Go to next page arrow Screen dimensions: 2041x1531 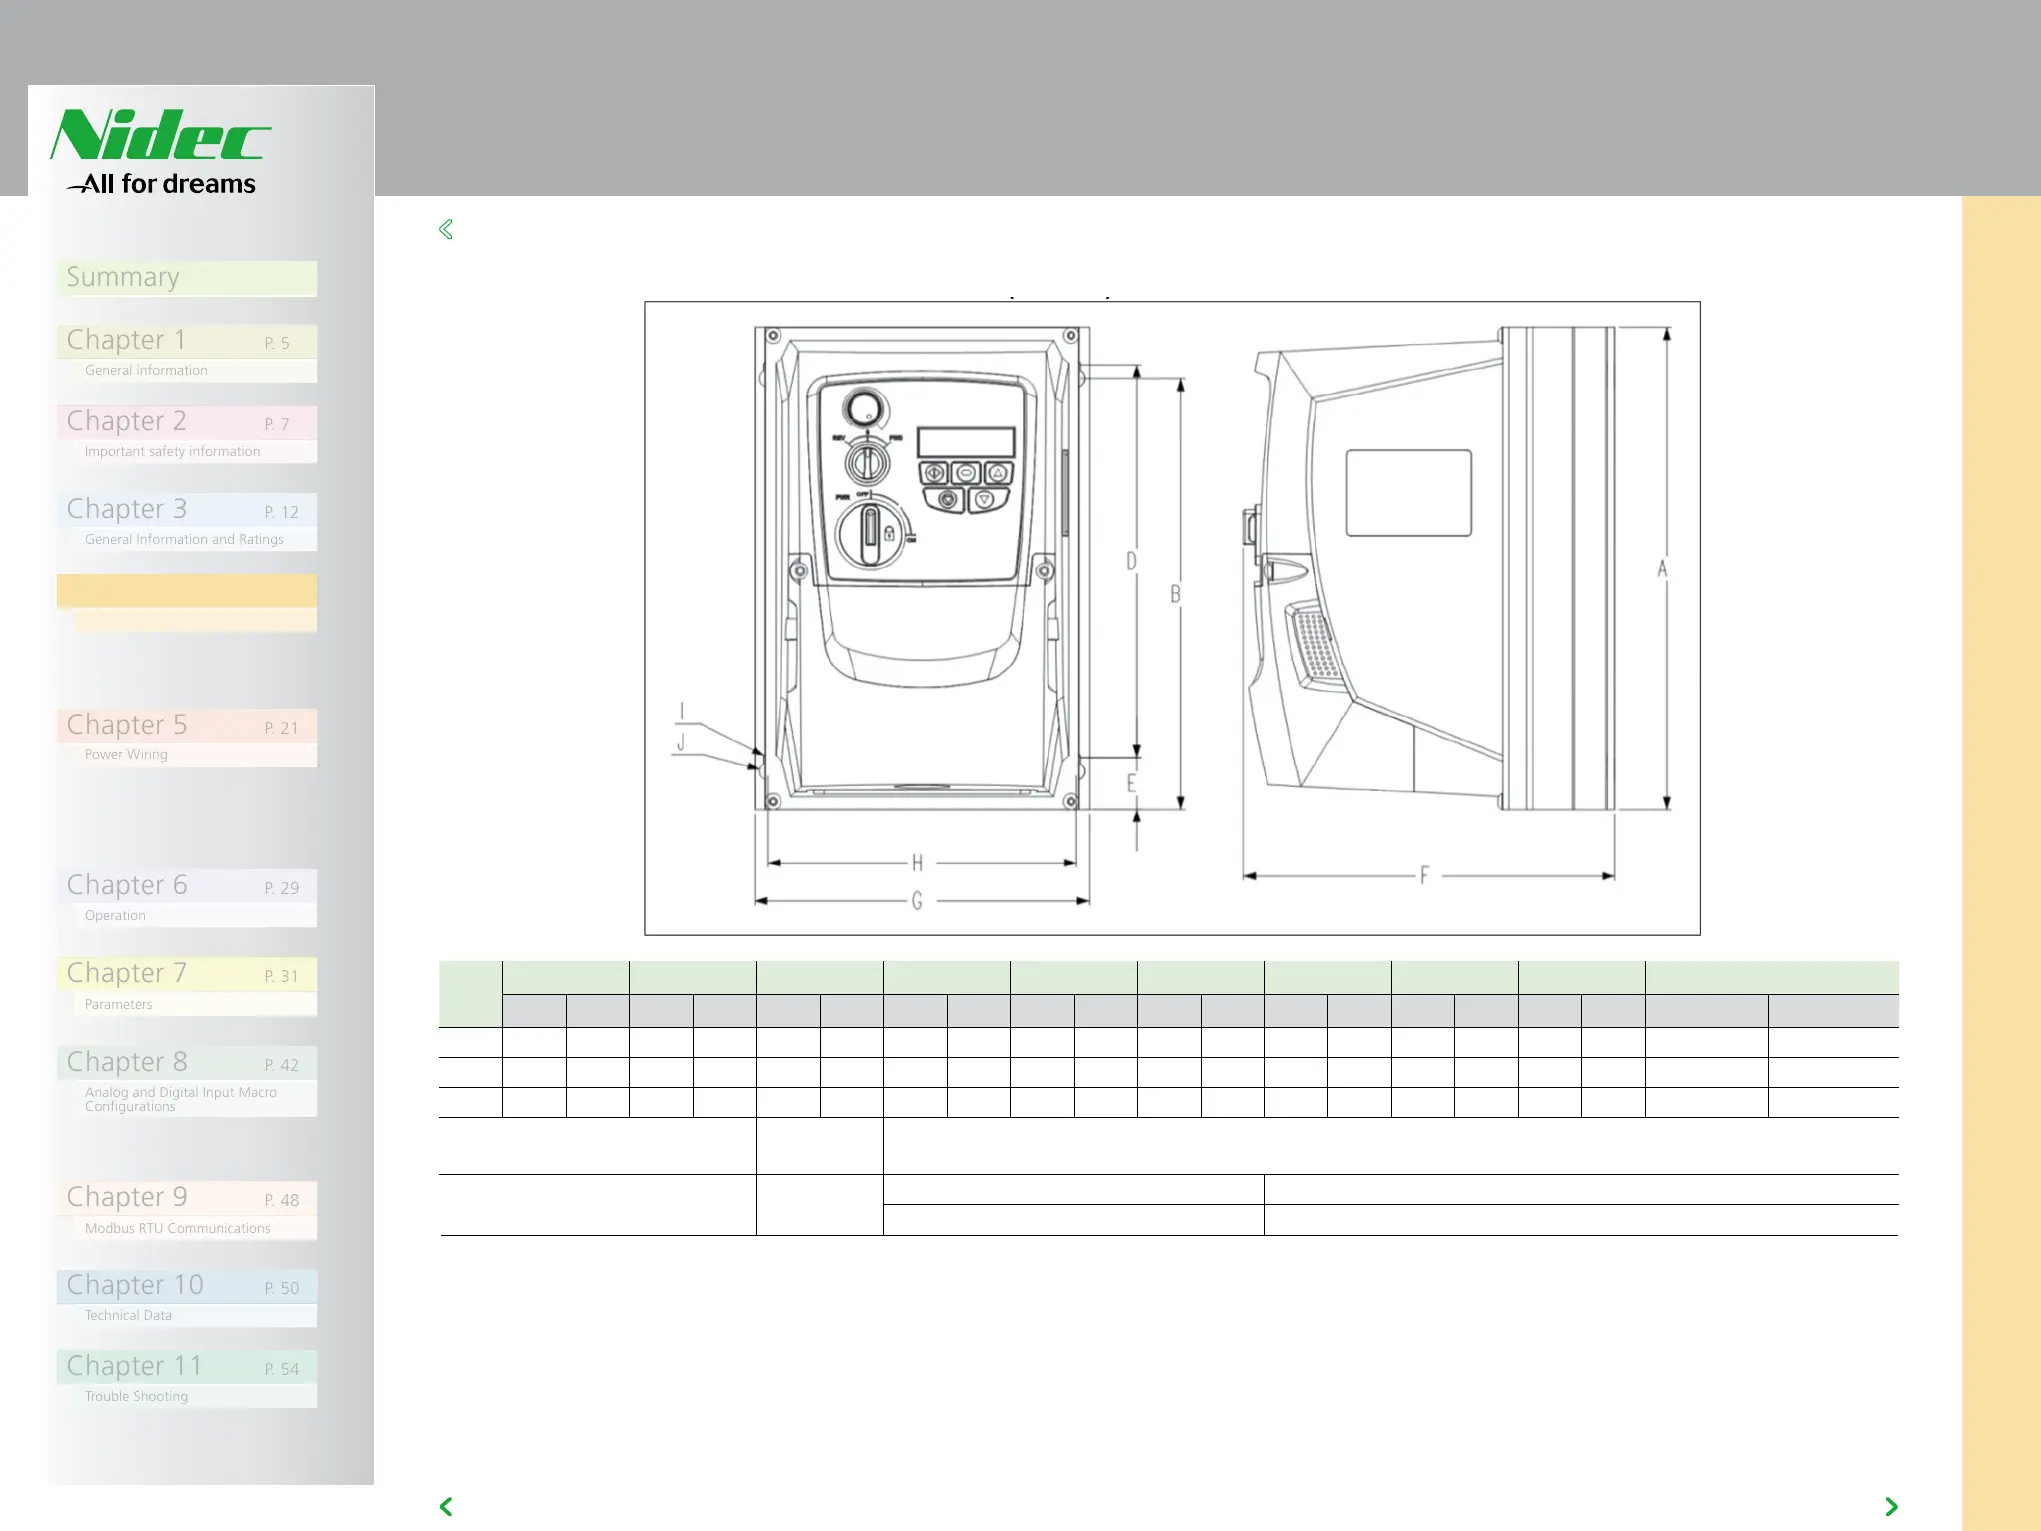1891,1506
